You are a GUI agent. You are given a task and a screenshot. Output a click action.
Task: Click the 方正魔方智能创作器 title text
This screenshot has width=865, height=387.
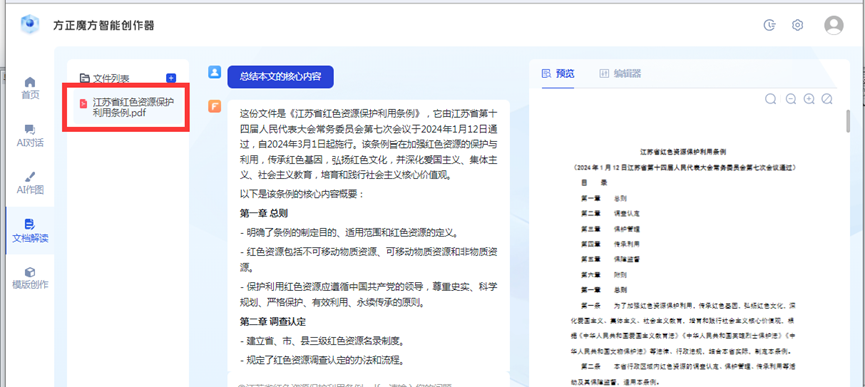[104, 25]
